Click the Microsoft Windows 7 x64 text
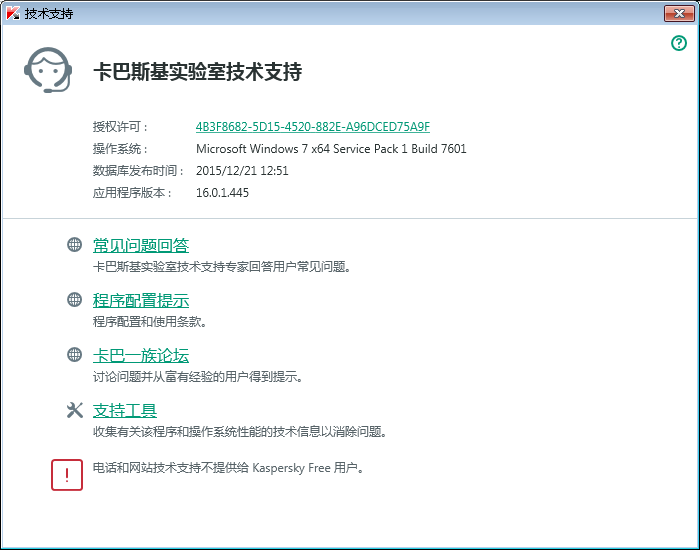This screenshot has width=700, height=550. pyautogui.click(x=331, y=149)
